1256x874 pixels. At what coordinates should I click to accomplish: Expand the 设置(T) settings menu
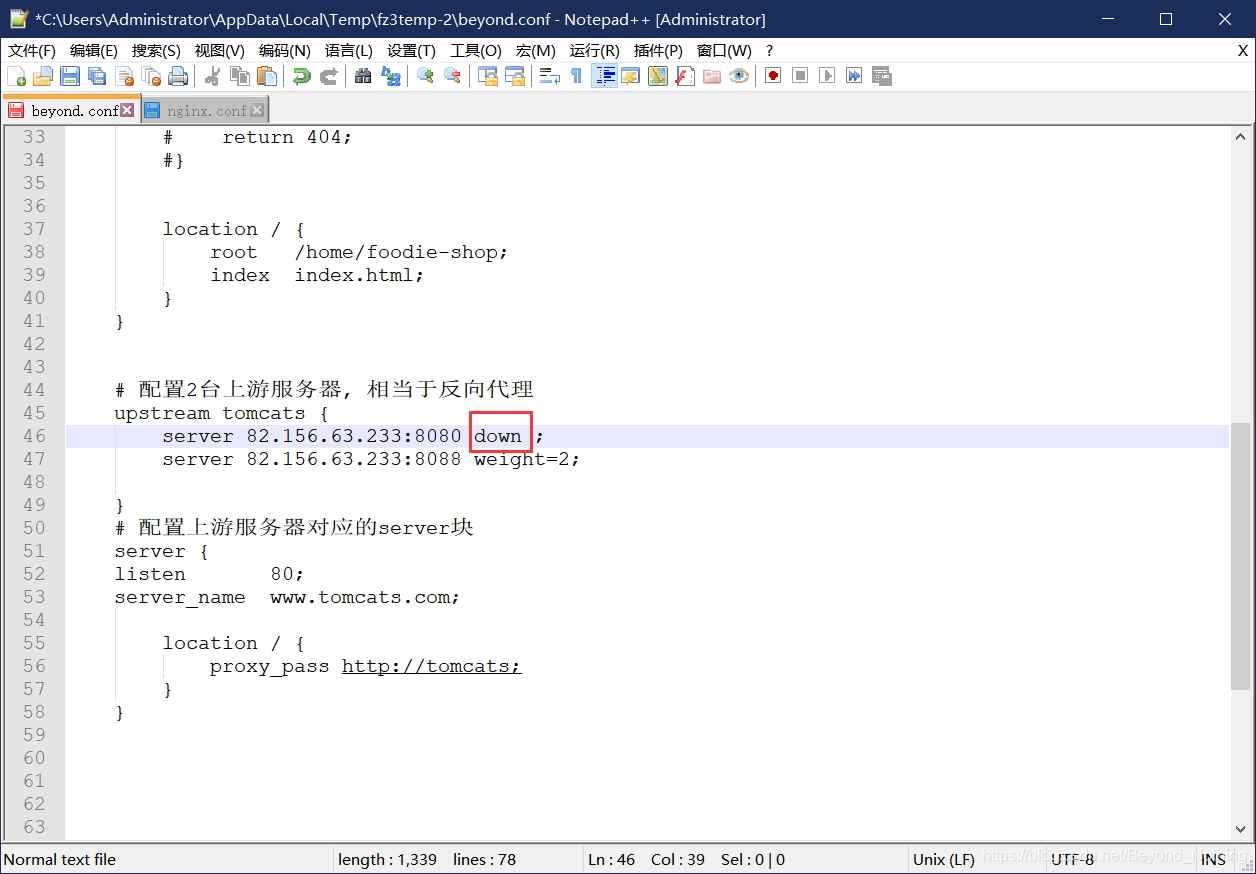[411, 50]
